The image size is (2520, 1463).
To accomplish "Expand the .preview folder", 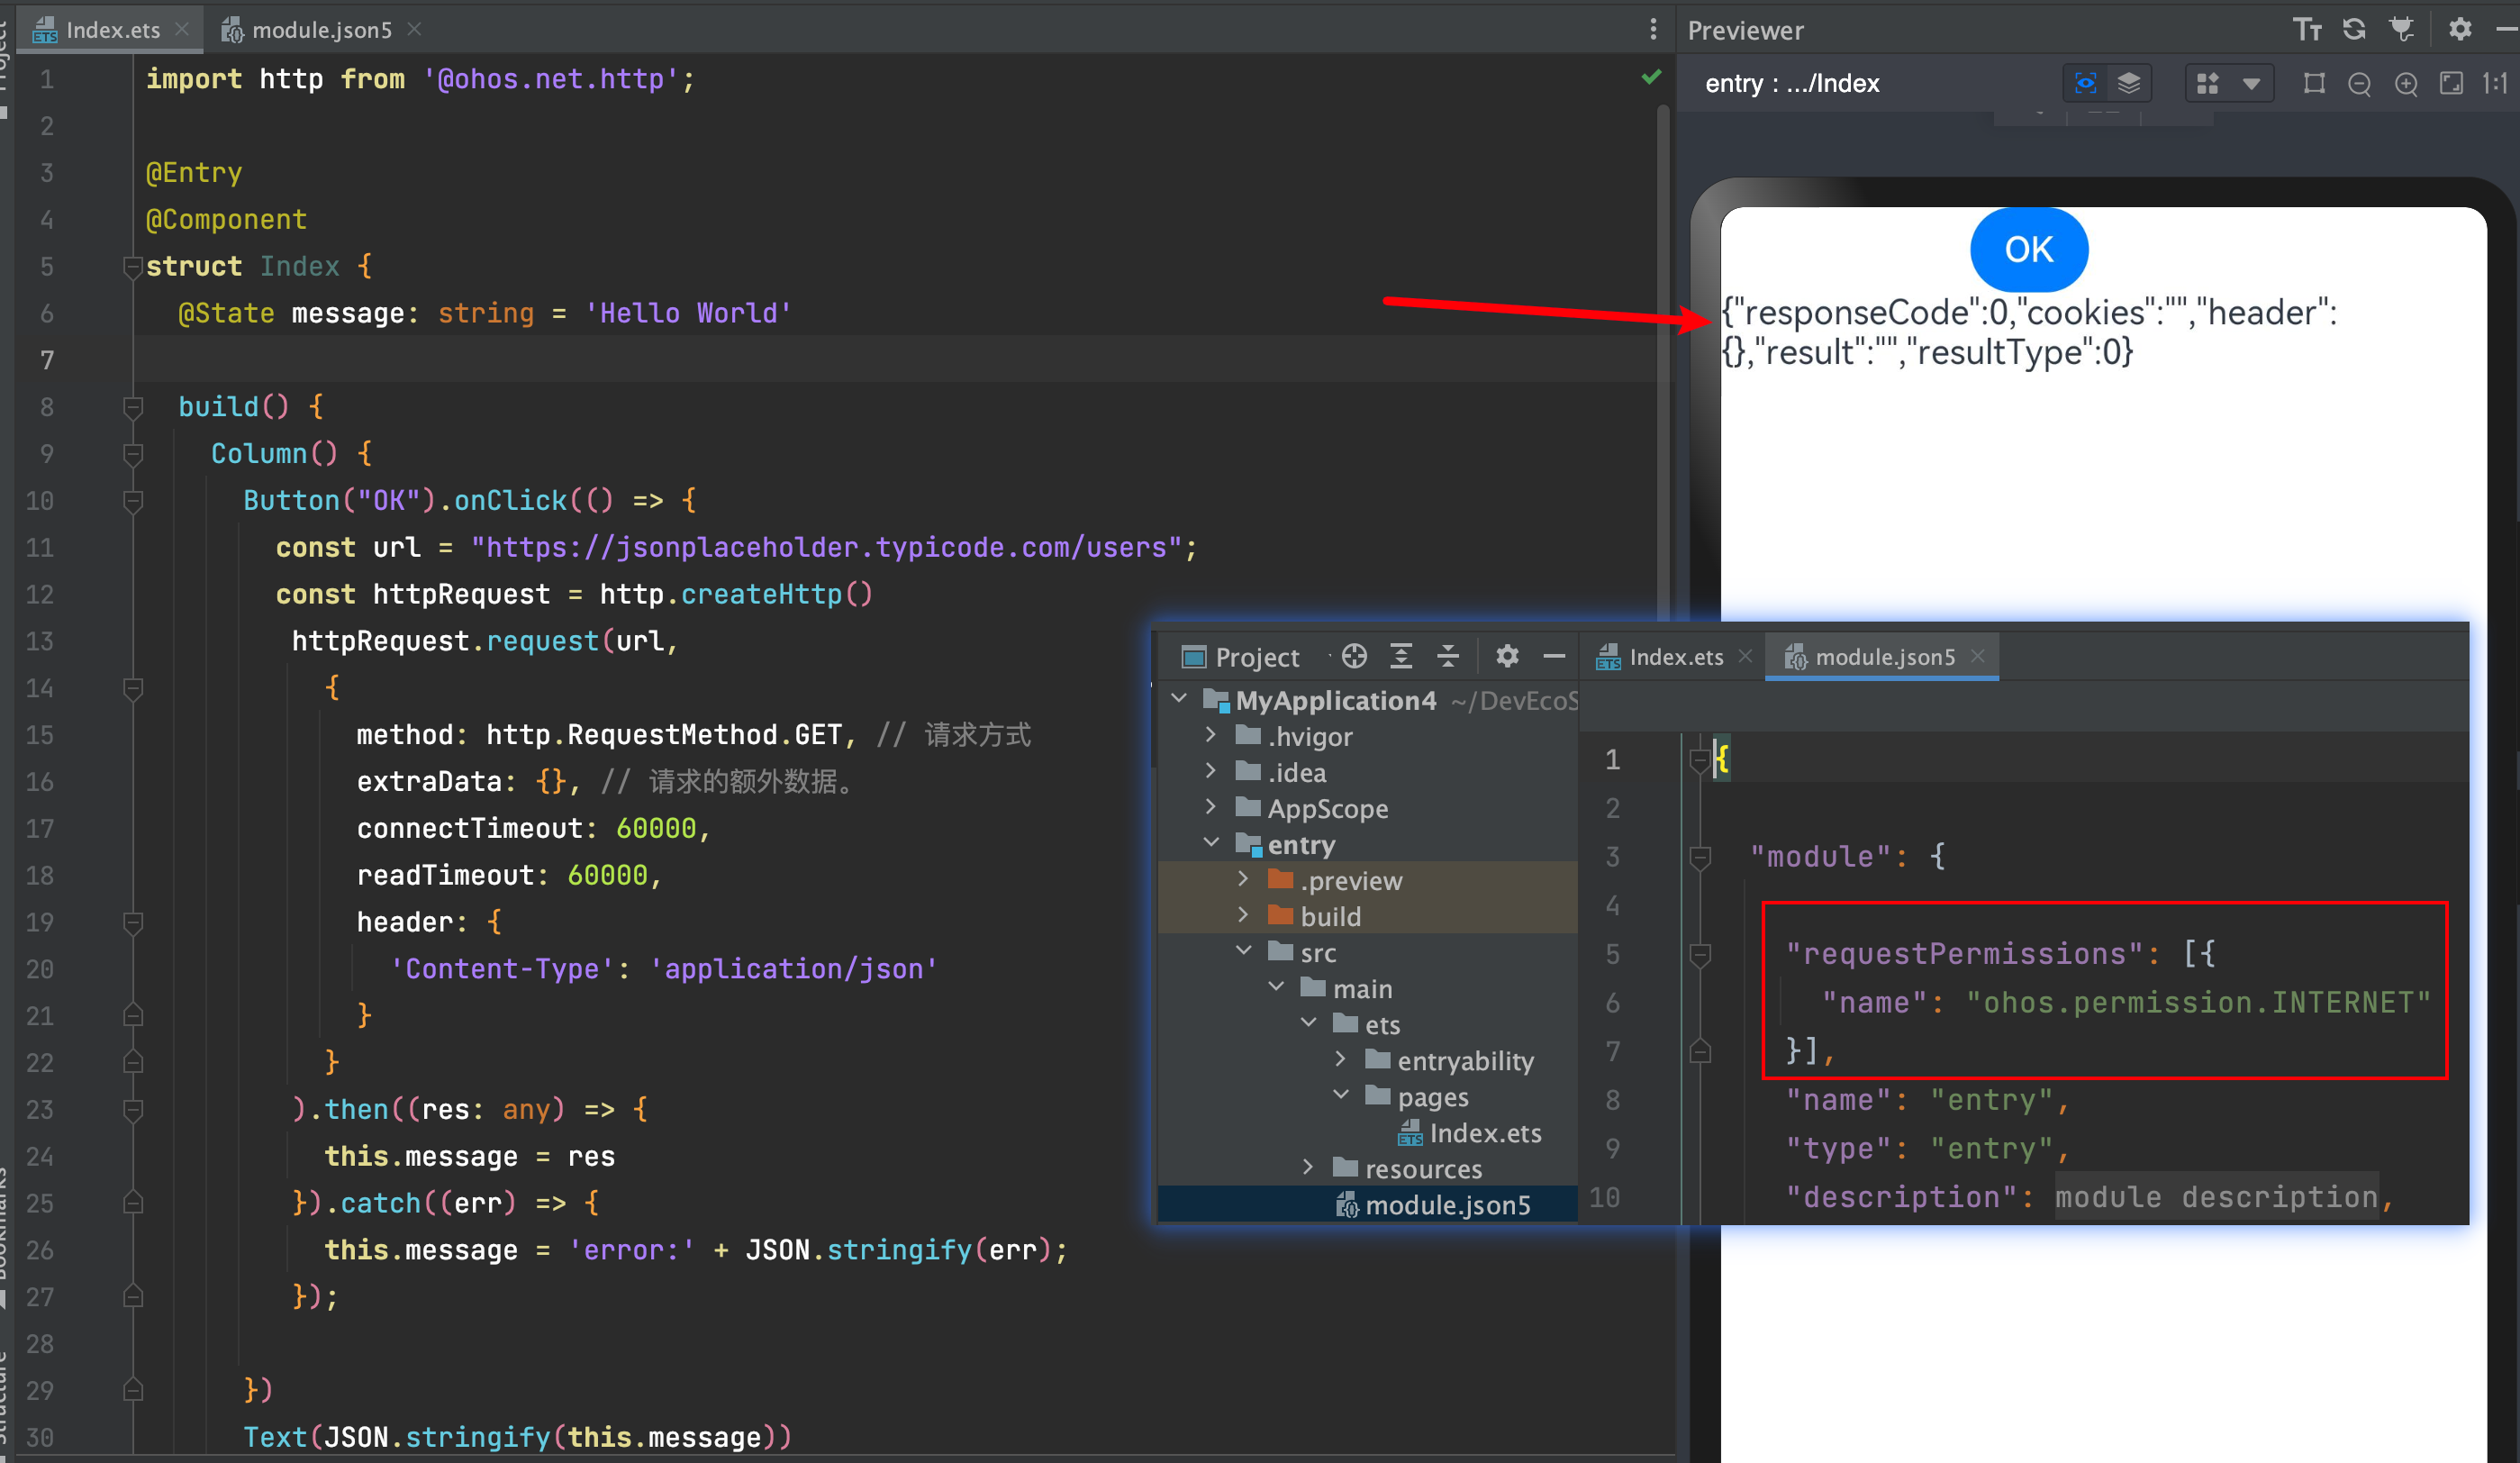I will tap(1243, 879).
